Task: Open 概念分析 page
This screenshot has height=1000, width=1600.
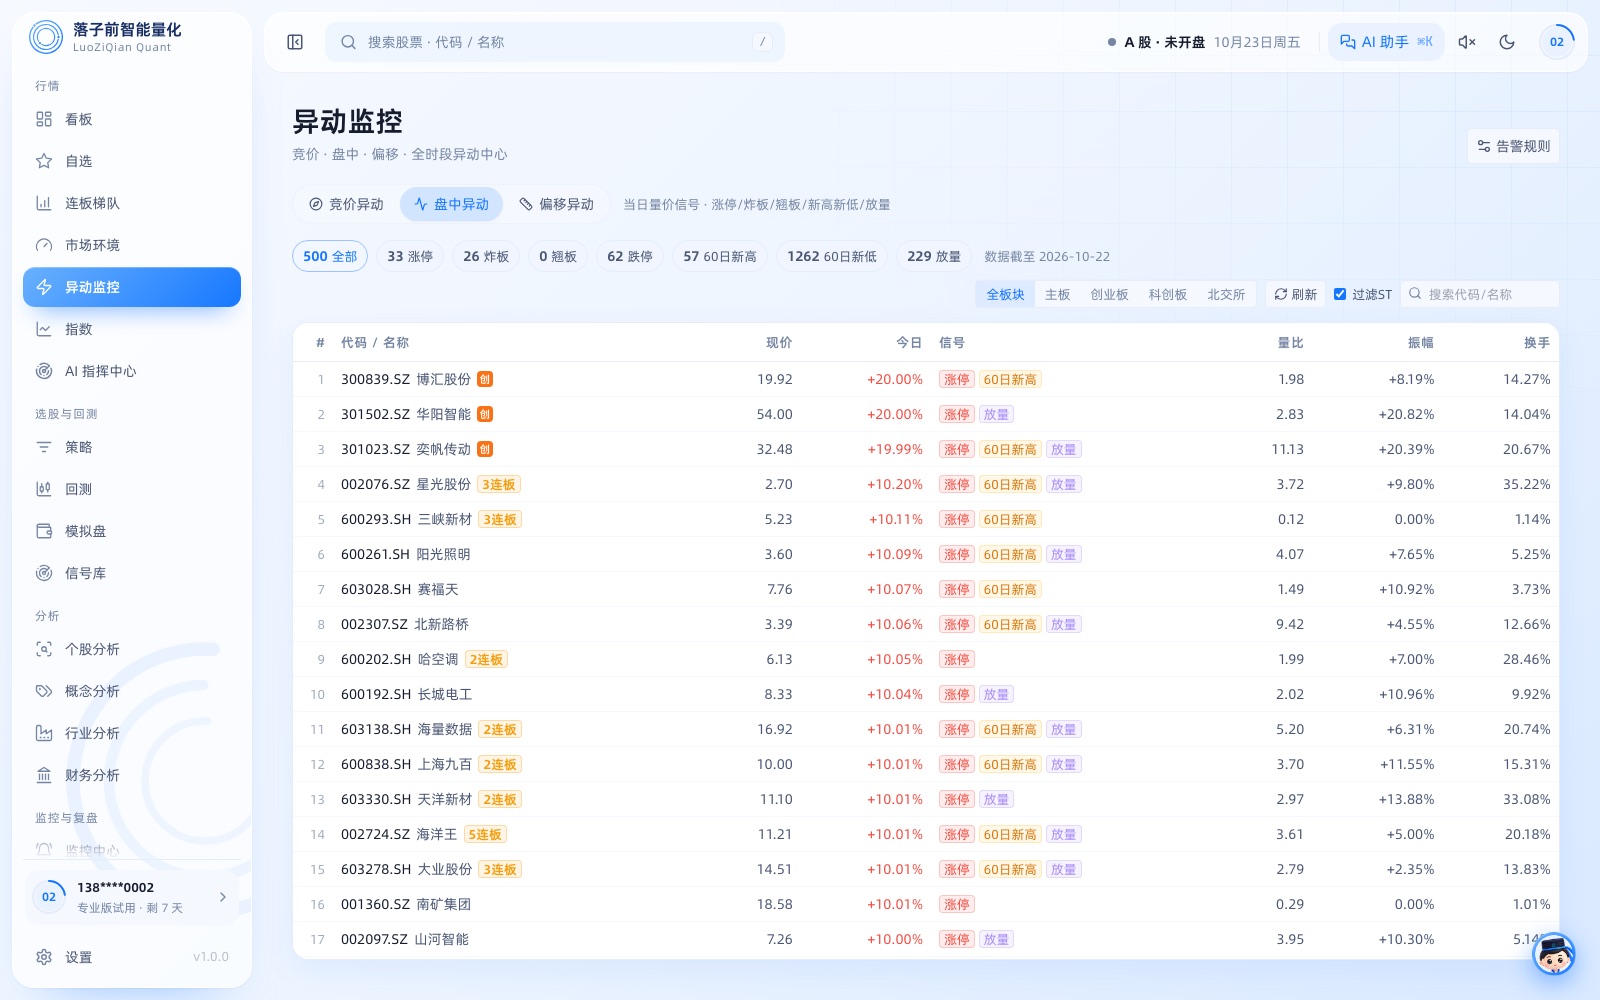Action: coord(132,691)
